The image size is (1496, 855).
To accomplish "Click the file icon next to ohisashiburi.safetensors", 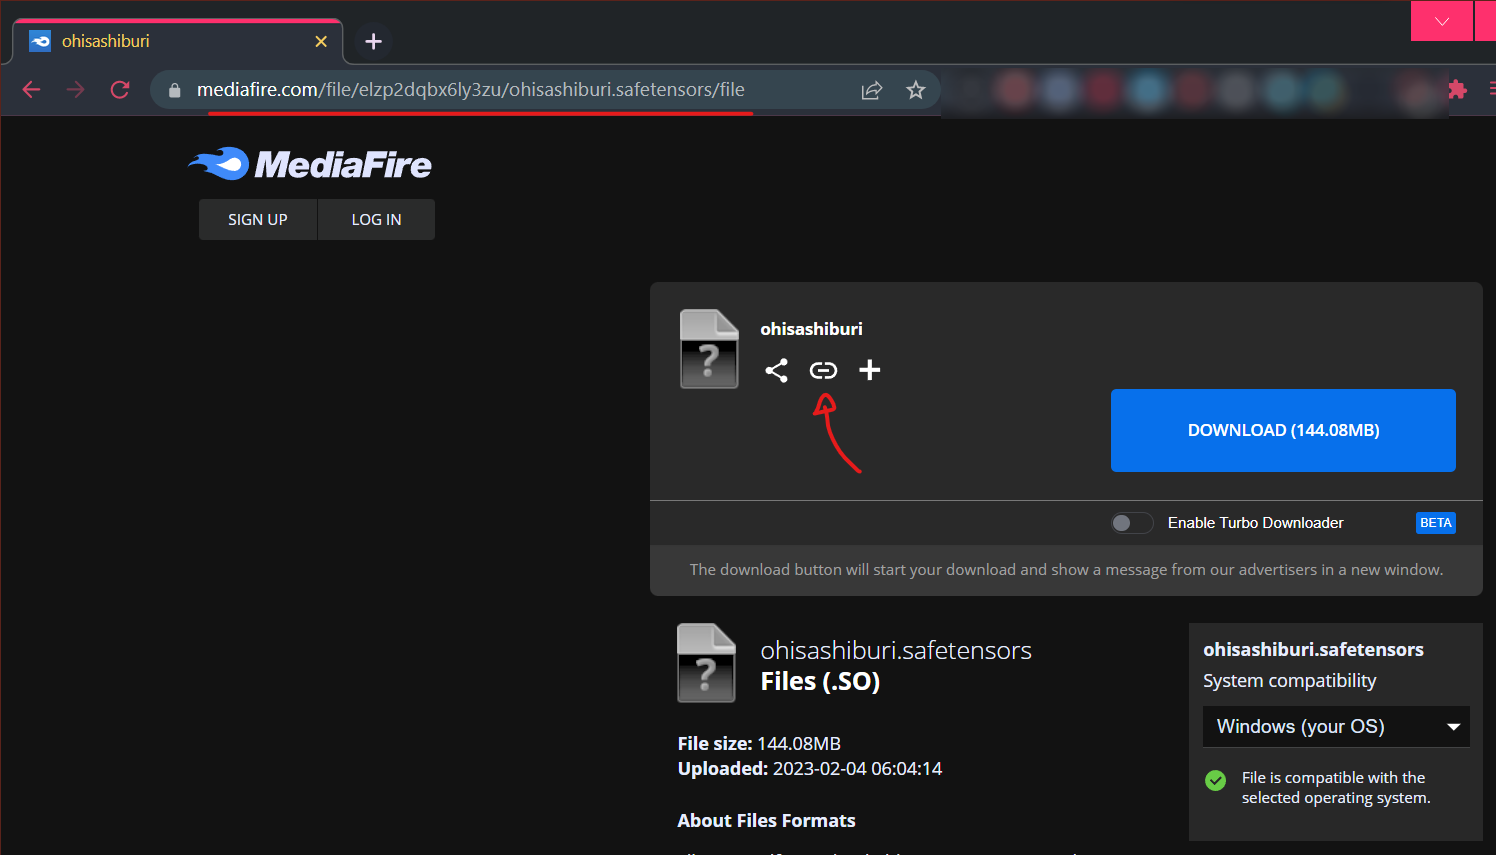I will pyautogui.click(x=707, y=663).
